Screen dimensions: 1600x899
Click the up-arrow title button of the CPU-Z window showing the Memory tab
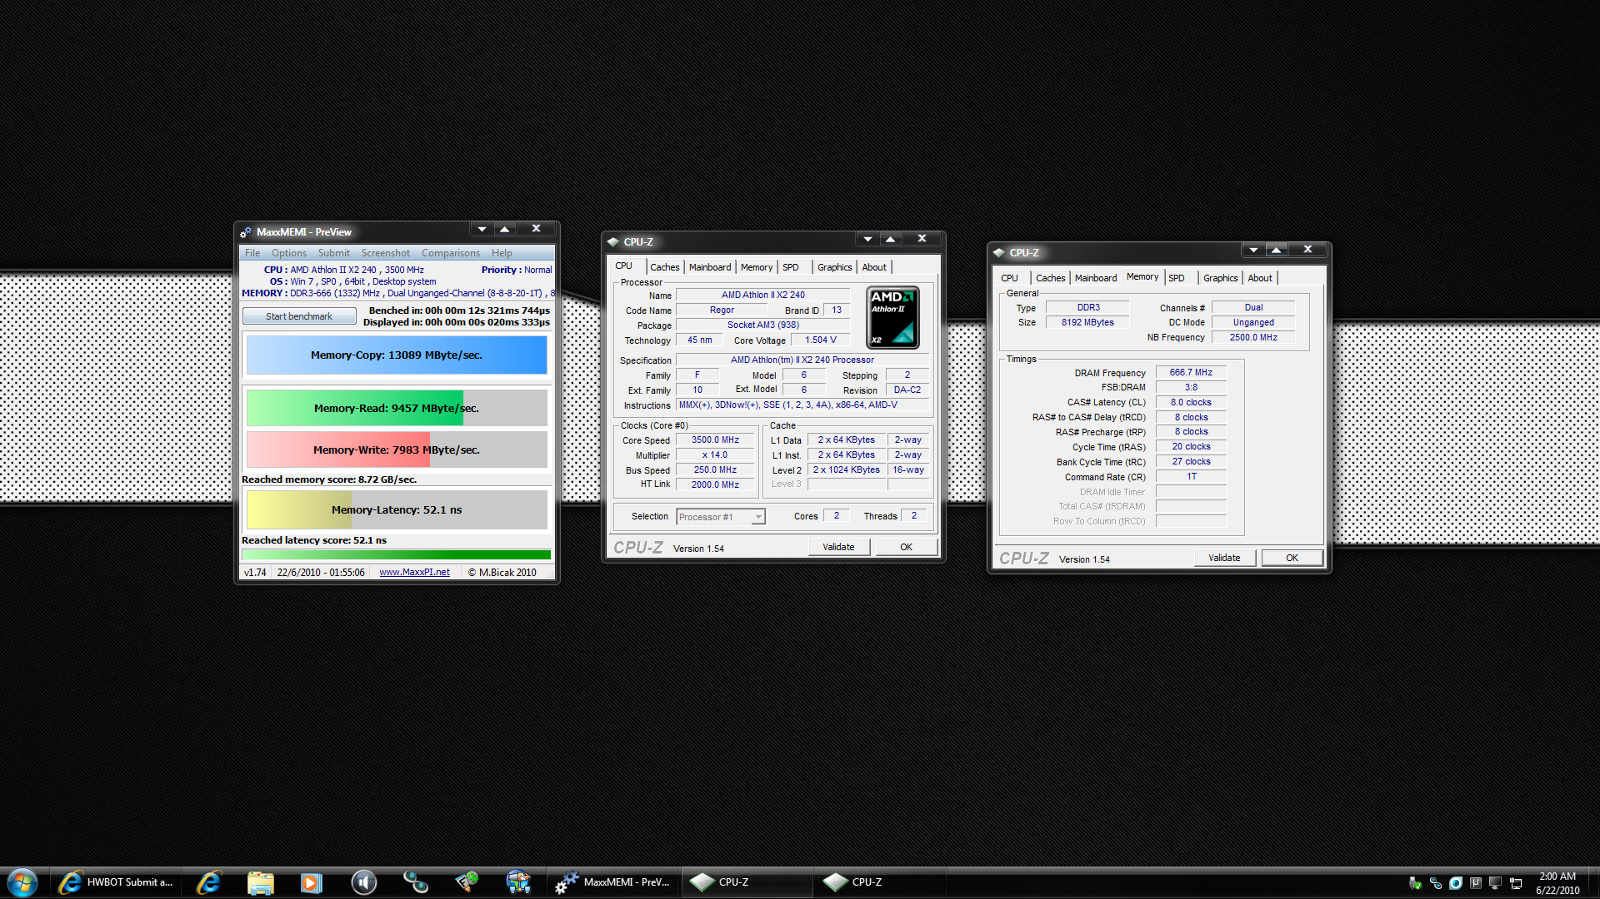pyautogui.click(x=1276, y=250)
